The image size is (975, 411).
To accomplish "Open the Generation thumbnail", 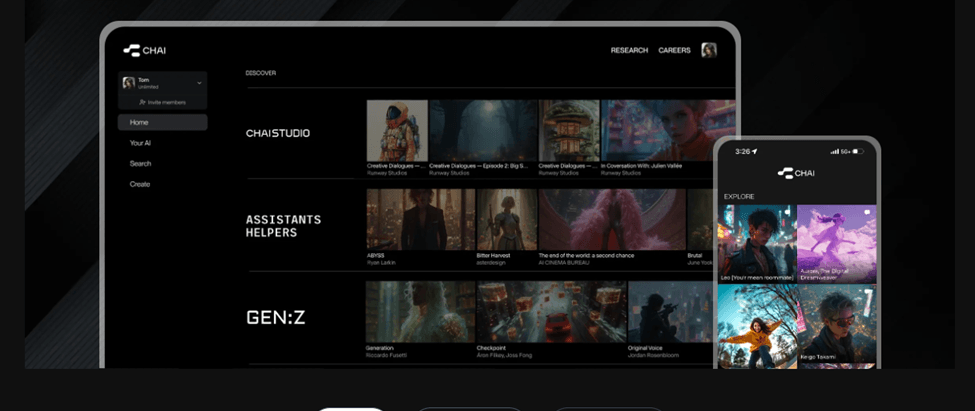I will (420, 312).
